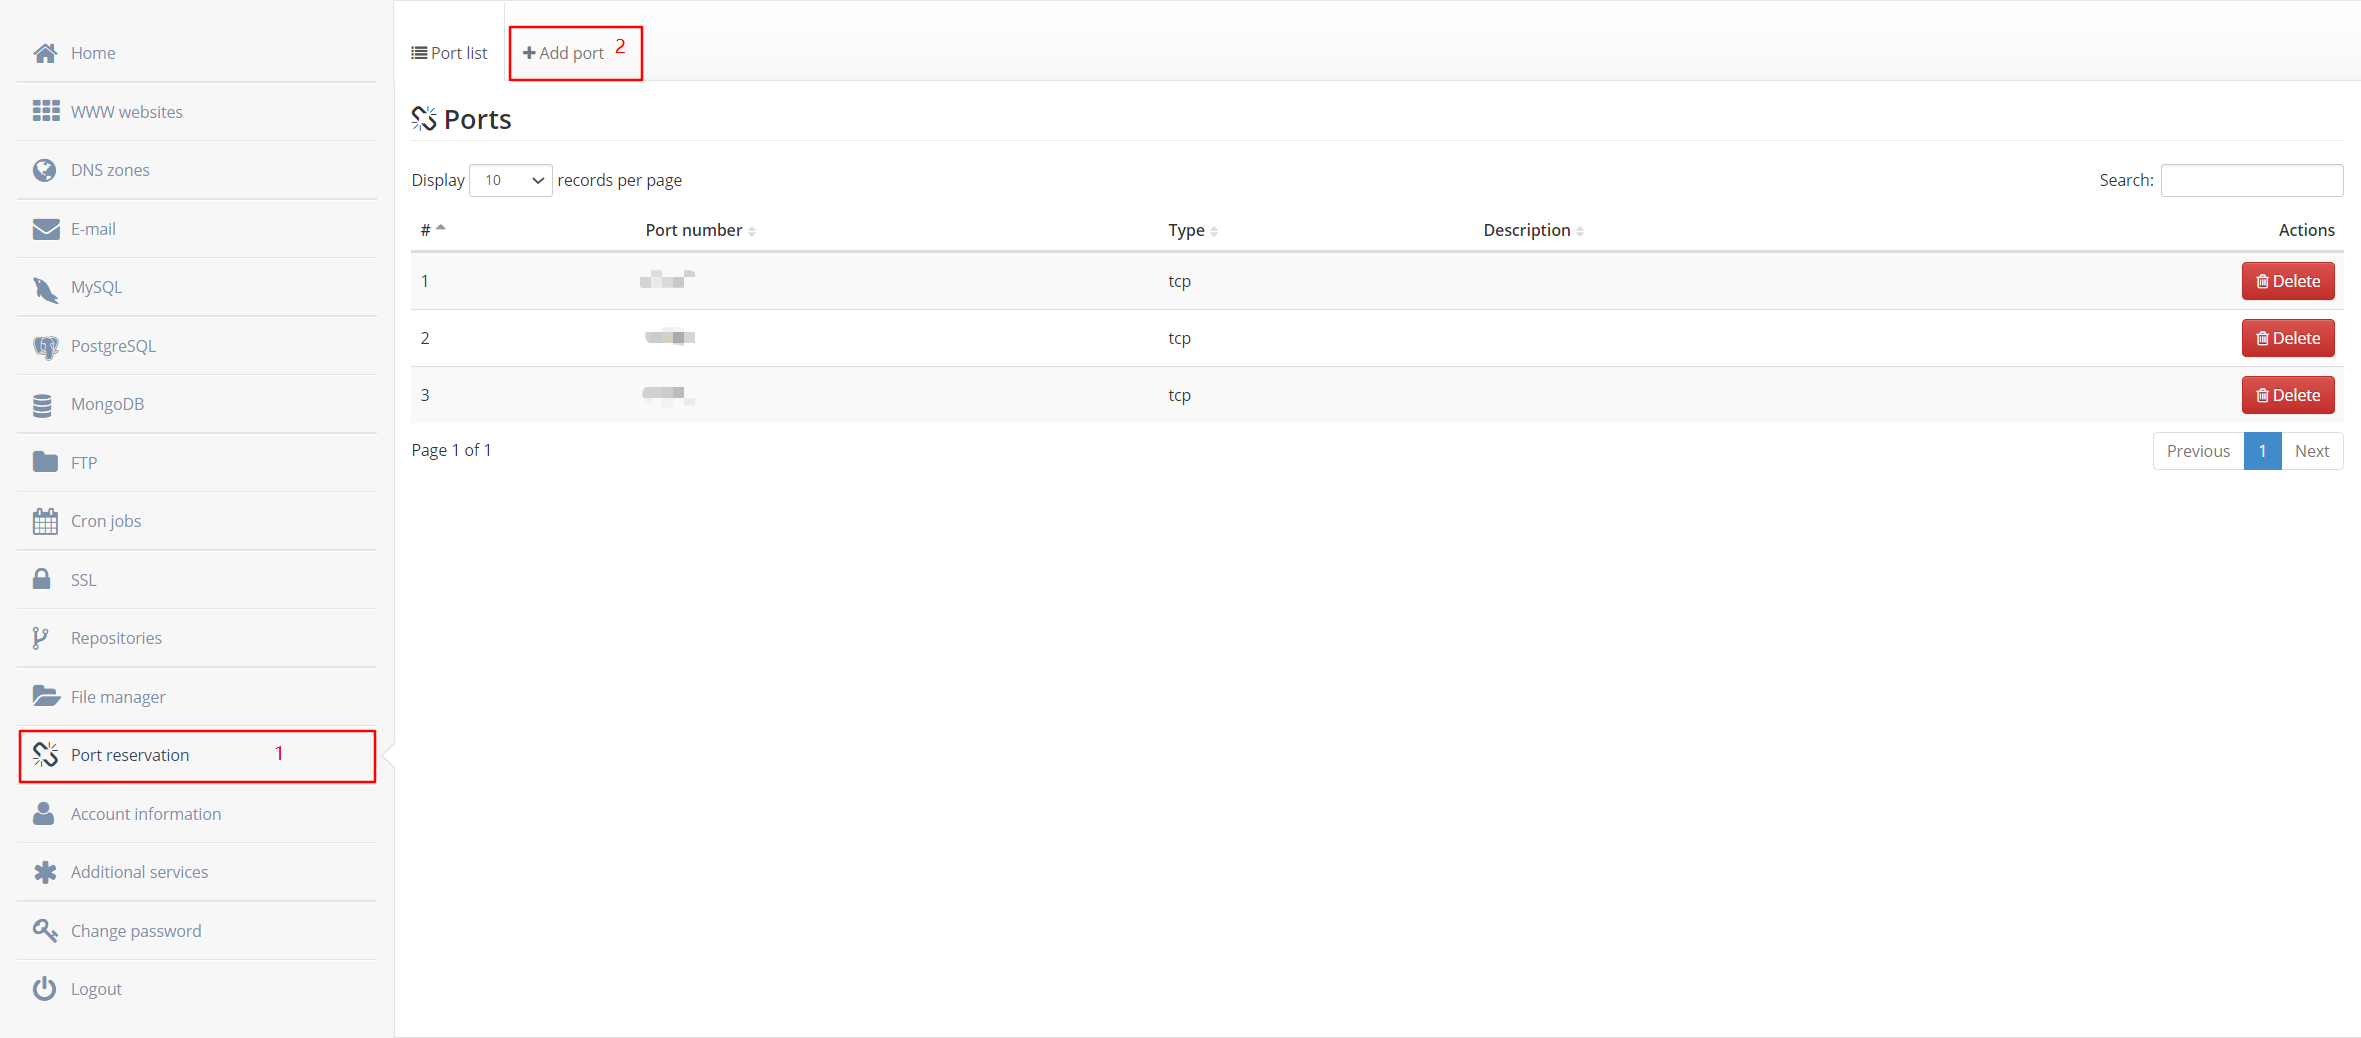Open the records per page dropdown
2361x1038 pixels.
coord(510,180)
